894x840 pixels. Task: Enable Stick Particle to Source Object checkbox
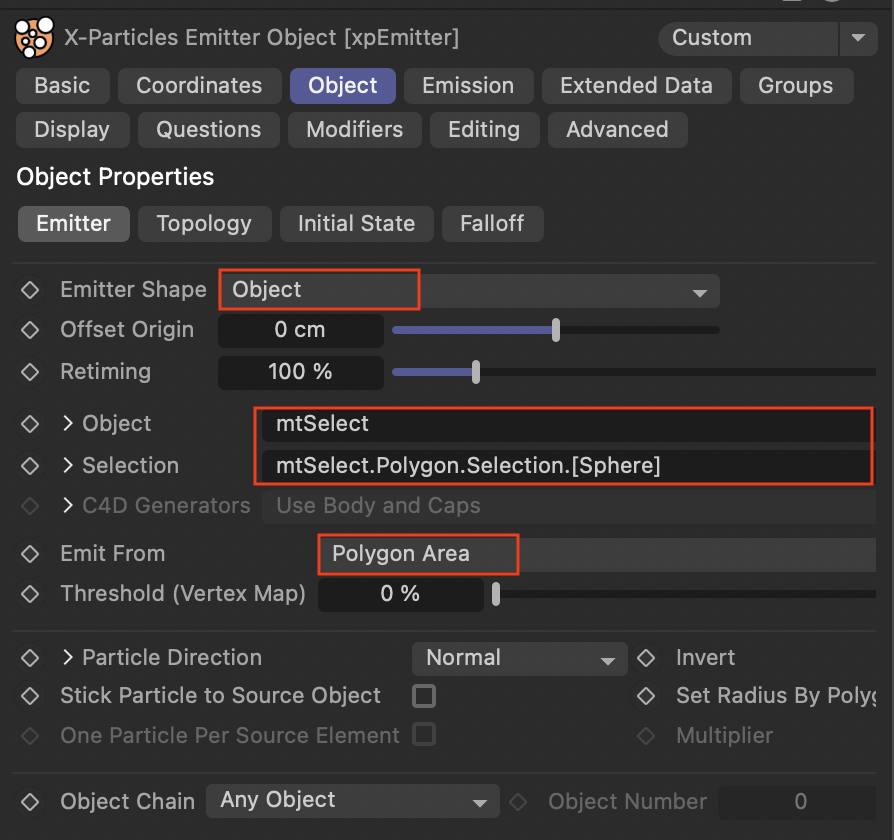coord(424,696)
